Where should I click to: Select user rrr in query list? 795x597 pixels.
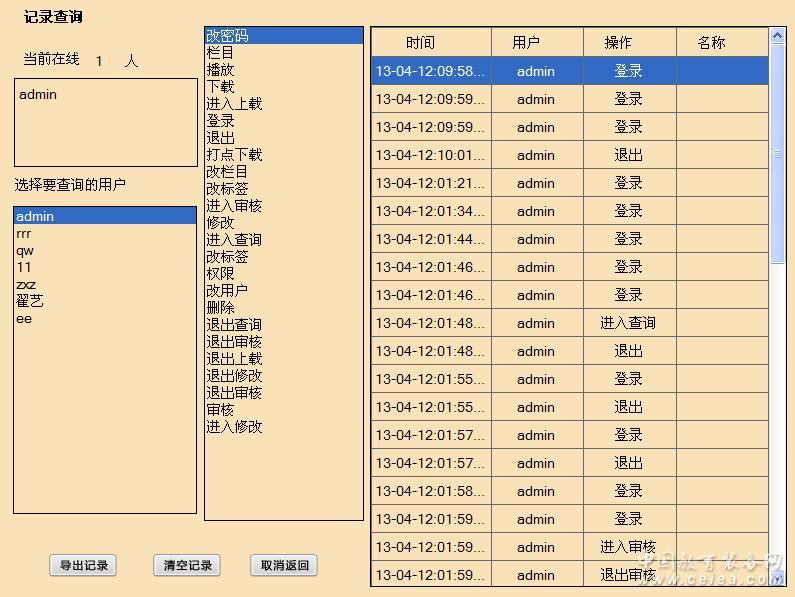[x=24, y=233]
